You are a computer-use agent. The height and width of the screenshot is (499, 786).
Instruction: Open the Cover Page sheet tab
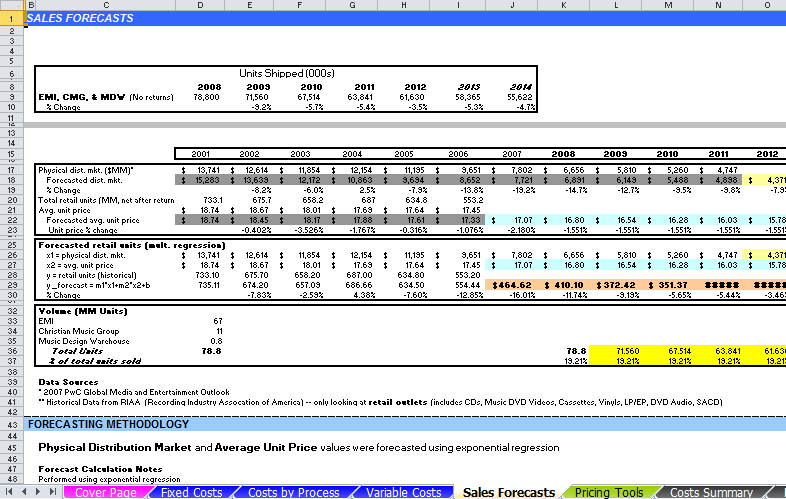(106, 492)
